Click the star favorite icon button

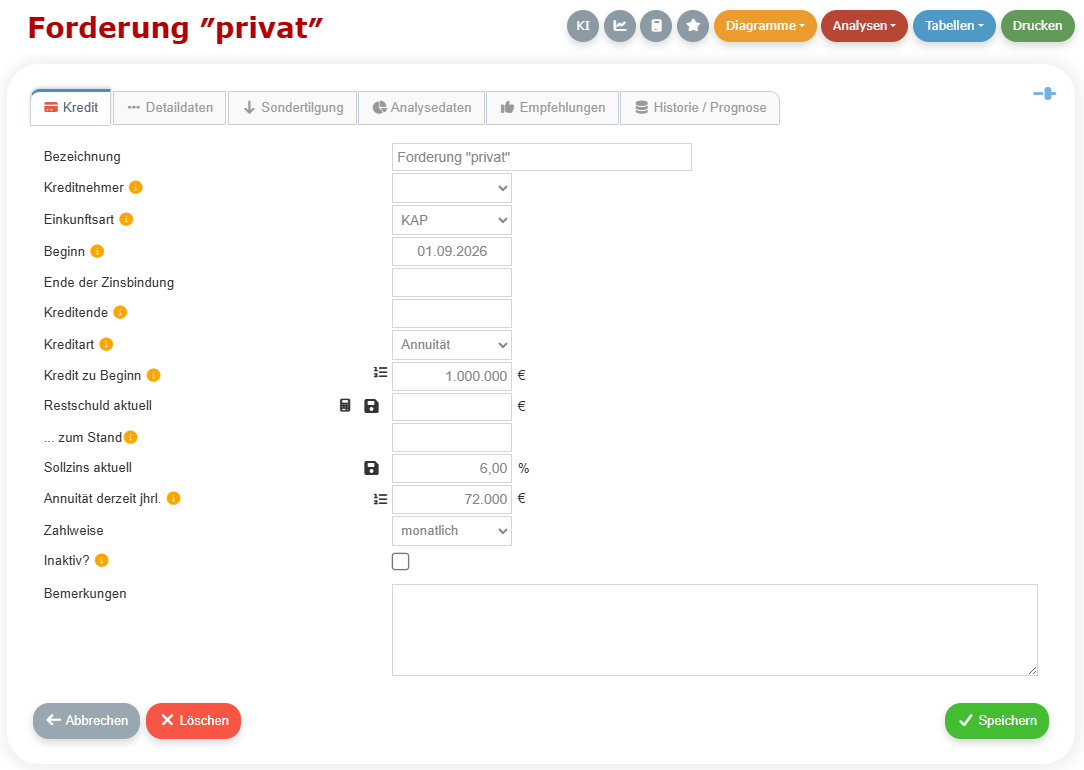(x=693, y=26)
